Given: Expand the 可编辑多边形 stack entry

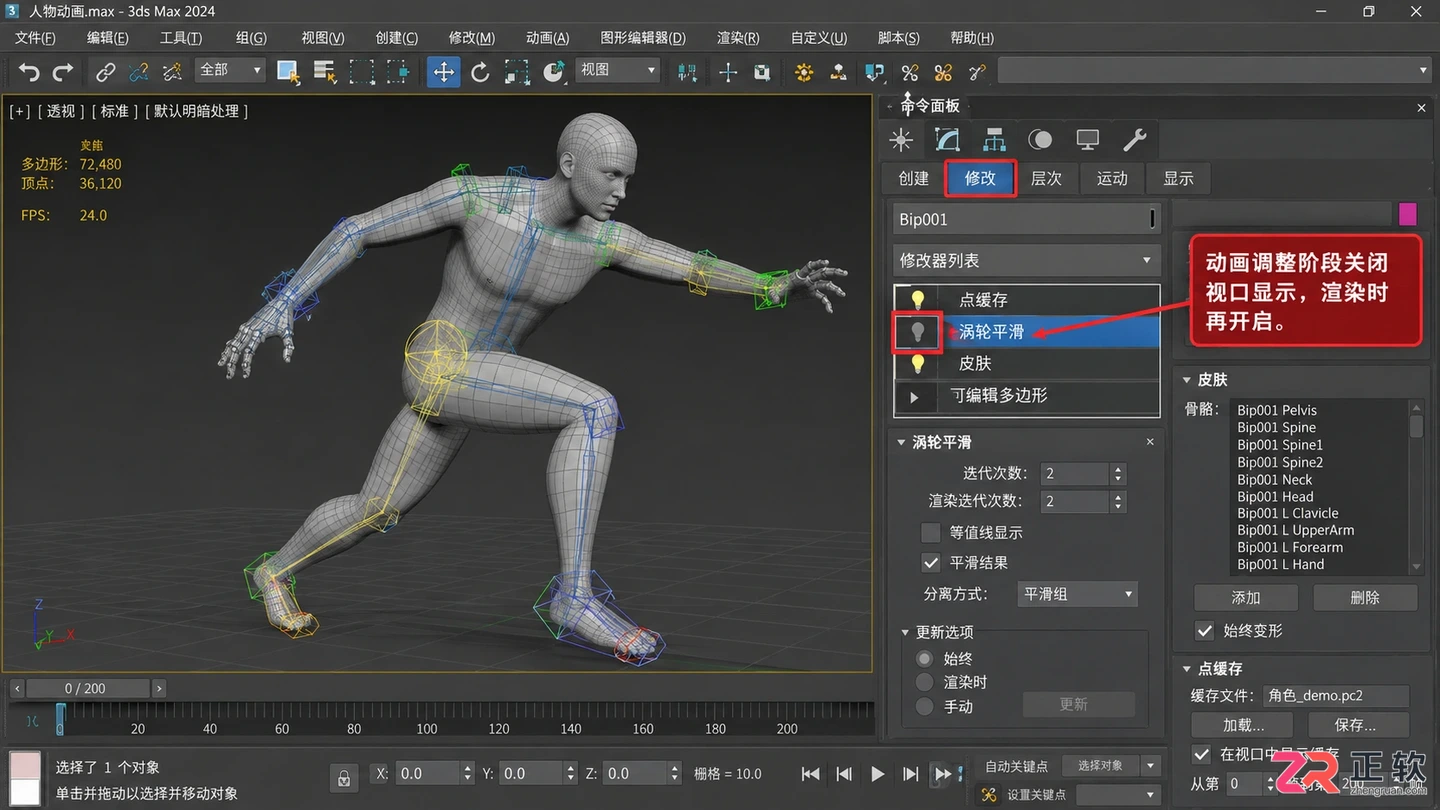Looking at the screenshot, I should pyautogui.click(x=914, y=397).
